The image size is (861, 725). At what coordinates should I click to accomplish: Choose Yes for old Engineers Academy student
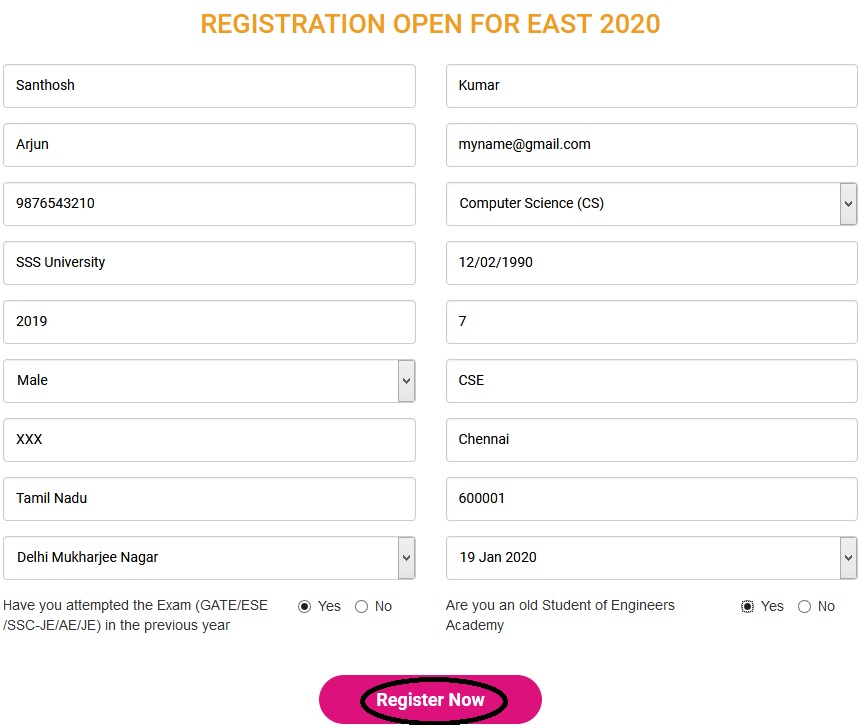pos(747,606)
